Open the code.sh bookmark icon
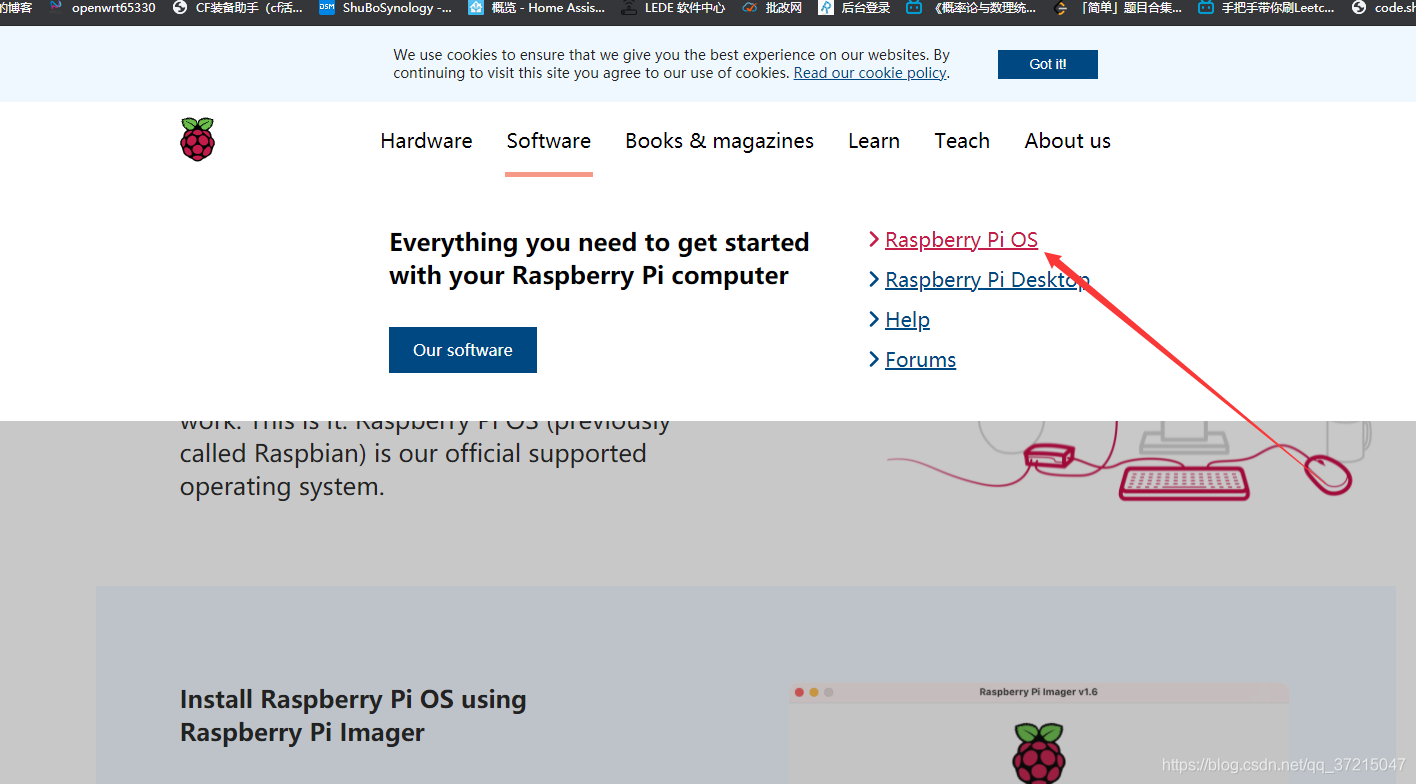Viewport: 1416px width, 784px height. click(x=1359, y=7)
